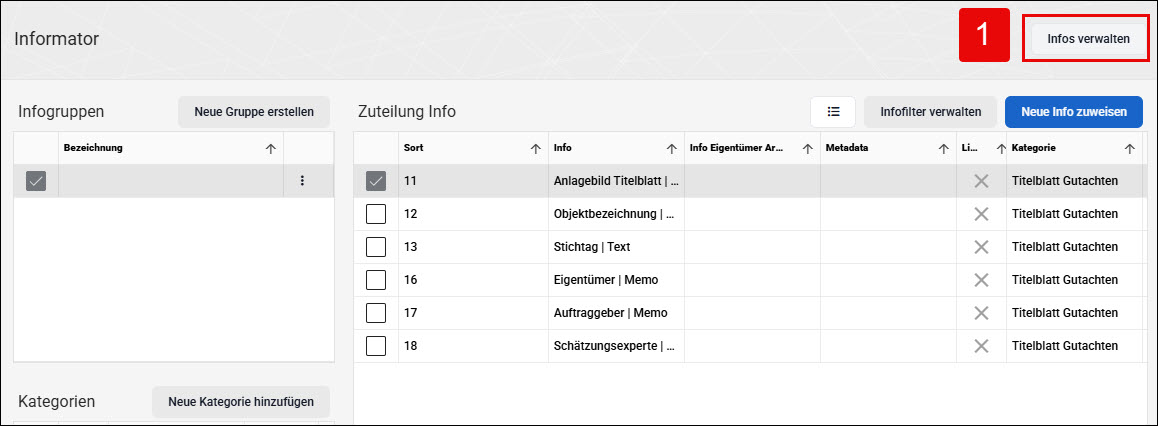This screenshot has height=426, width=1158.
Task: Click the Info column header text
Action: pos(563,148)
